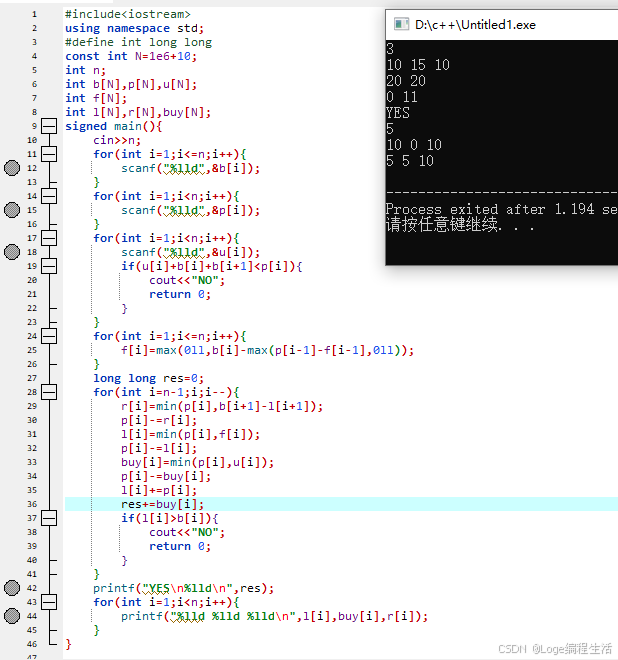
Task: Click the scanf reading &u[i] line
Action: pos(191,252)
